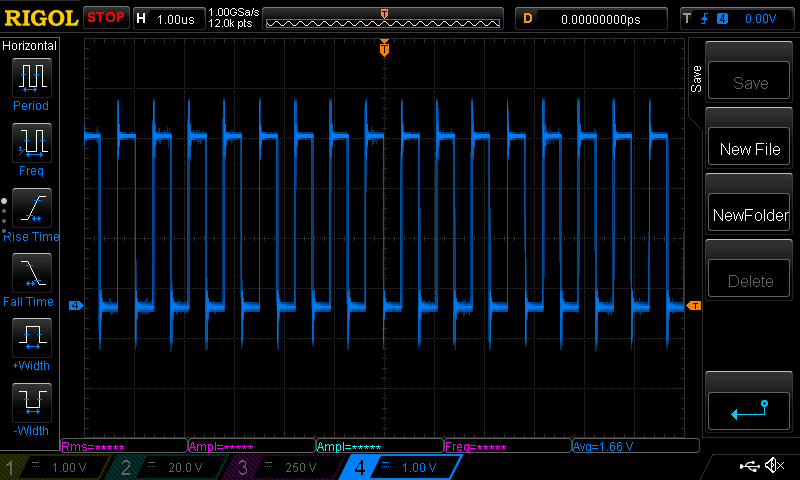Click the magenta Ampl measurement readout
Screen dimensions: 800x480
[x=252, y=446]
